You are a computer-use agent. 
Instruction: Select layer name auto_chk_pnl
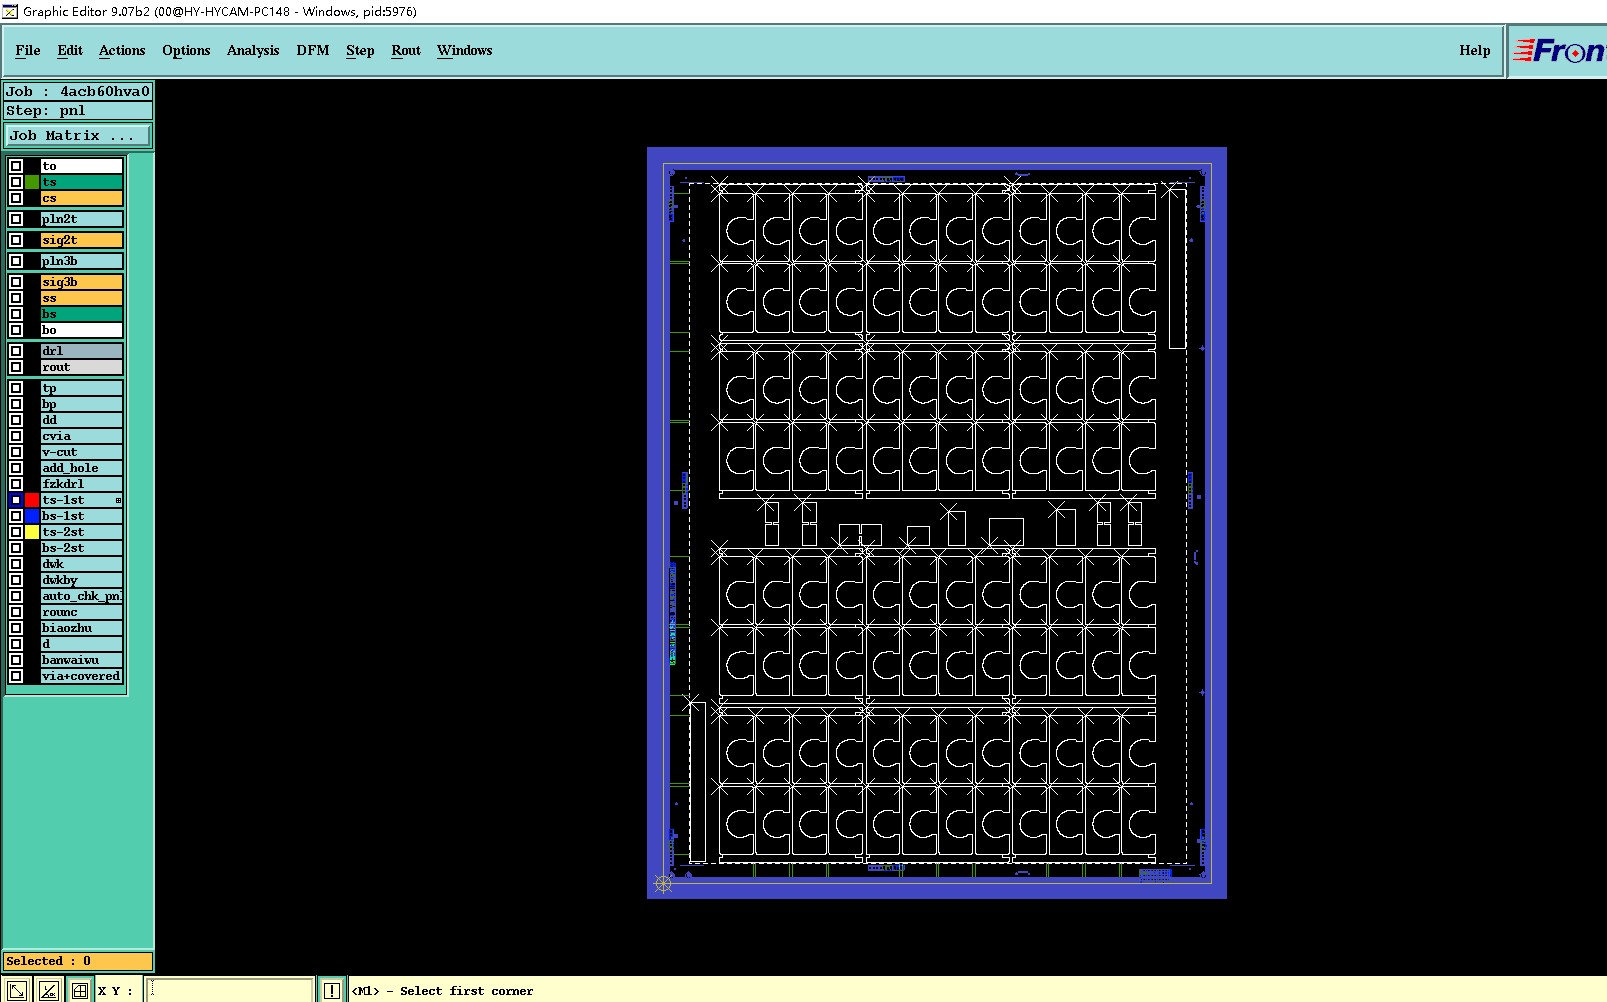click(x=82, y=596)
